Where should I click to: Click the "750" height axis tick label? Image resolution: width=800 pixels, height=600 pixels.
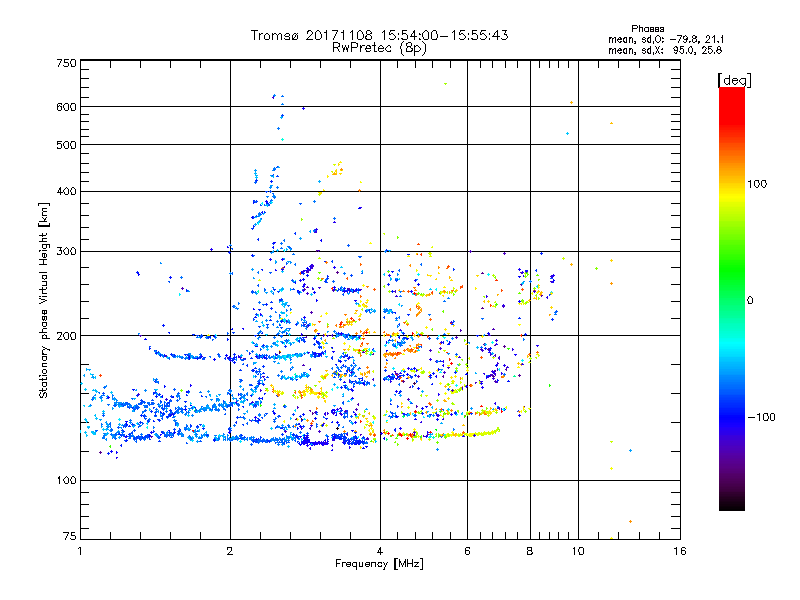[x=66, y=63]
